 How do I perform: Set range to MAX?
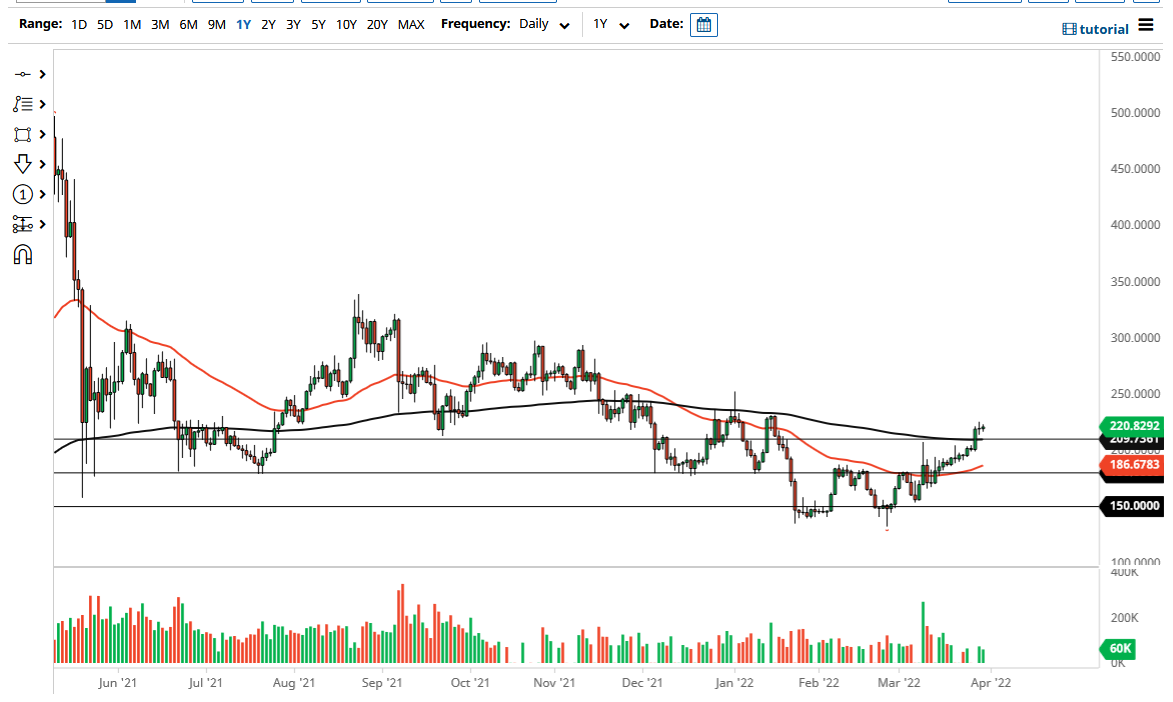pos(411,25)
